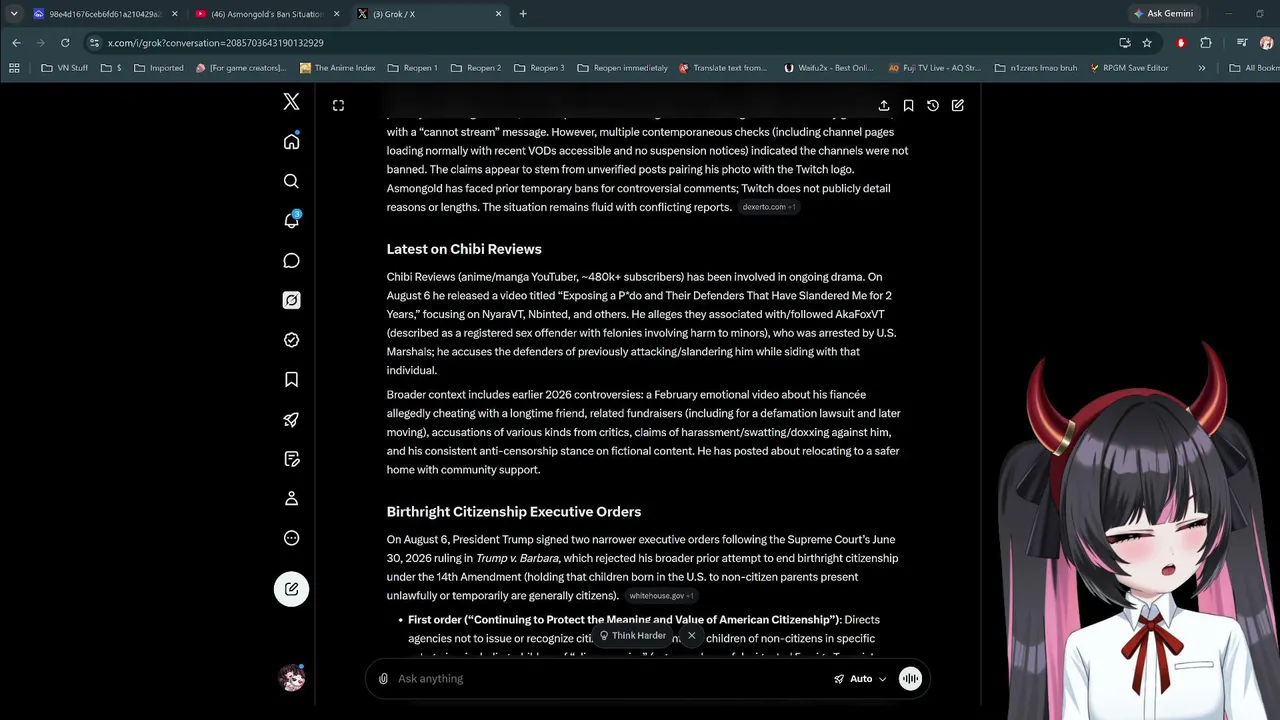
Task: Open Waifu2x bookmark
Action: (x=829, y=68)
